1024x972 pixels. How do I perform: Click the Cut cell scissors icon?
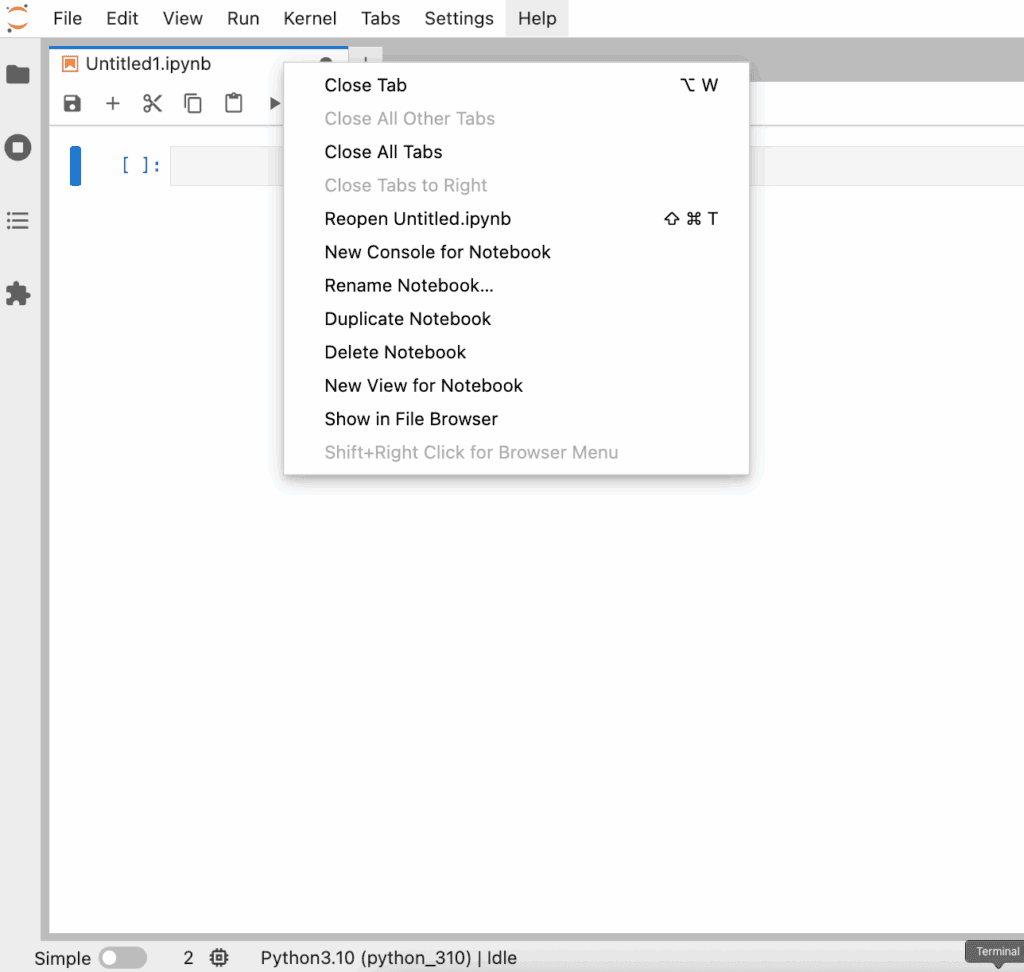[152, 104]
